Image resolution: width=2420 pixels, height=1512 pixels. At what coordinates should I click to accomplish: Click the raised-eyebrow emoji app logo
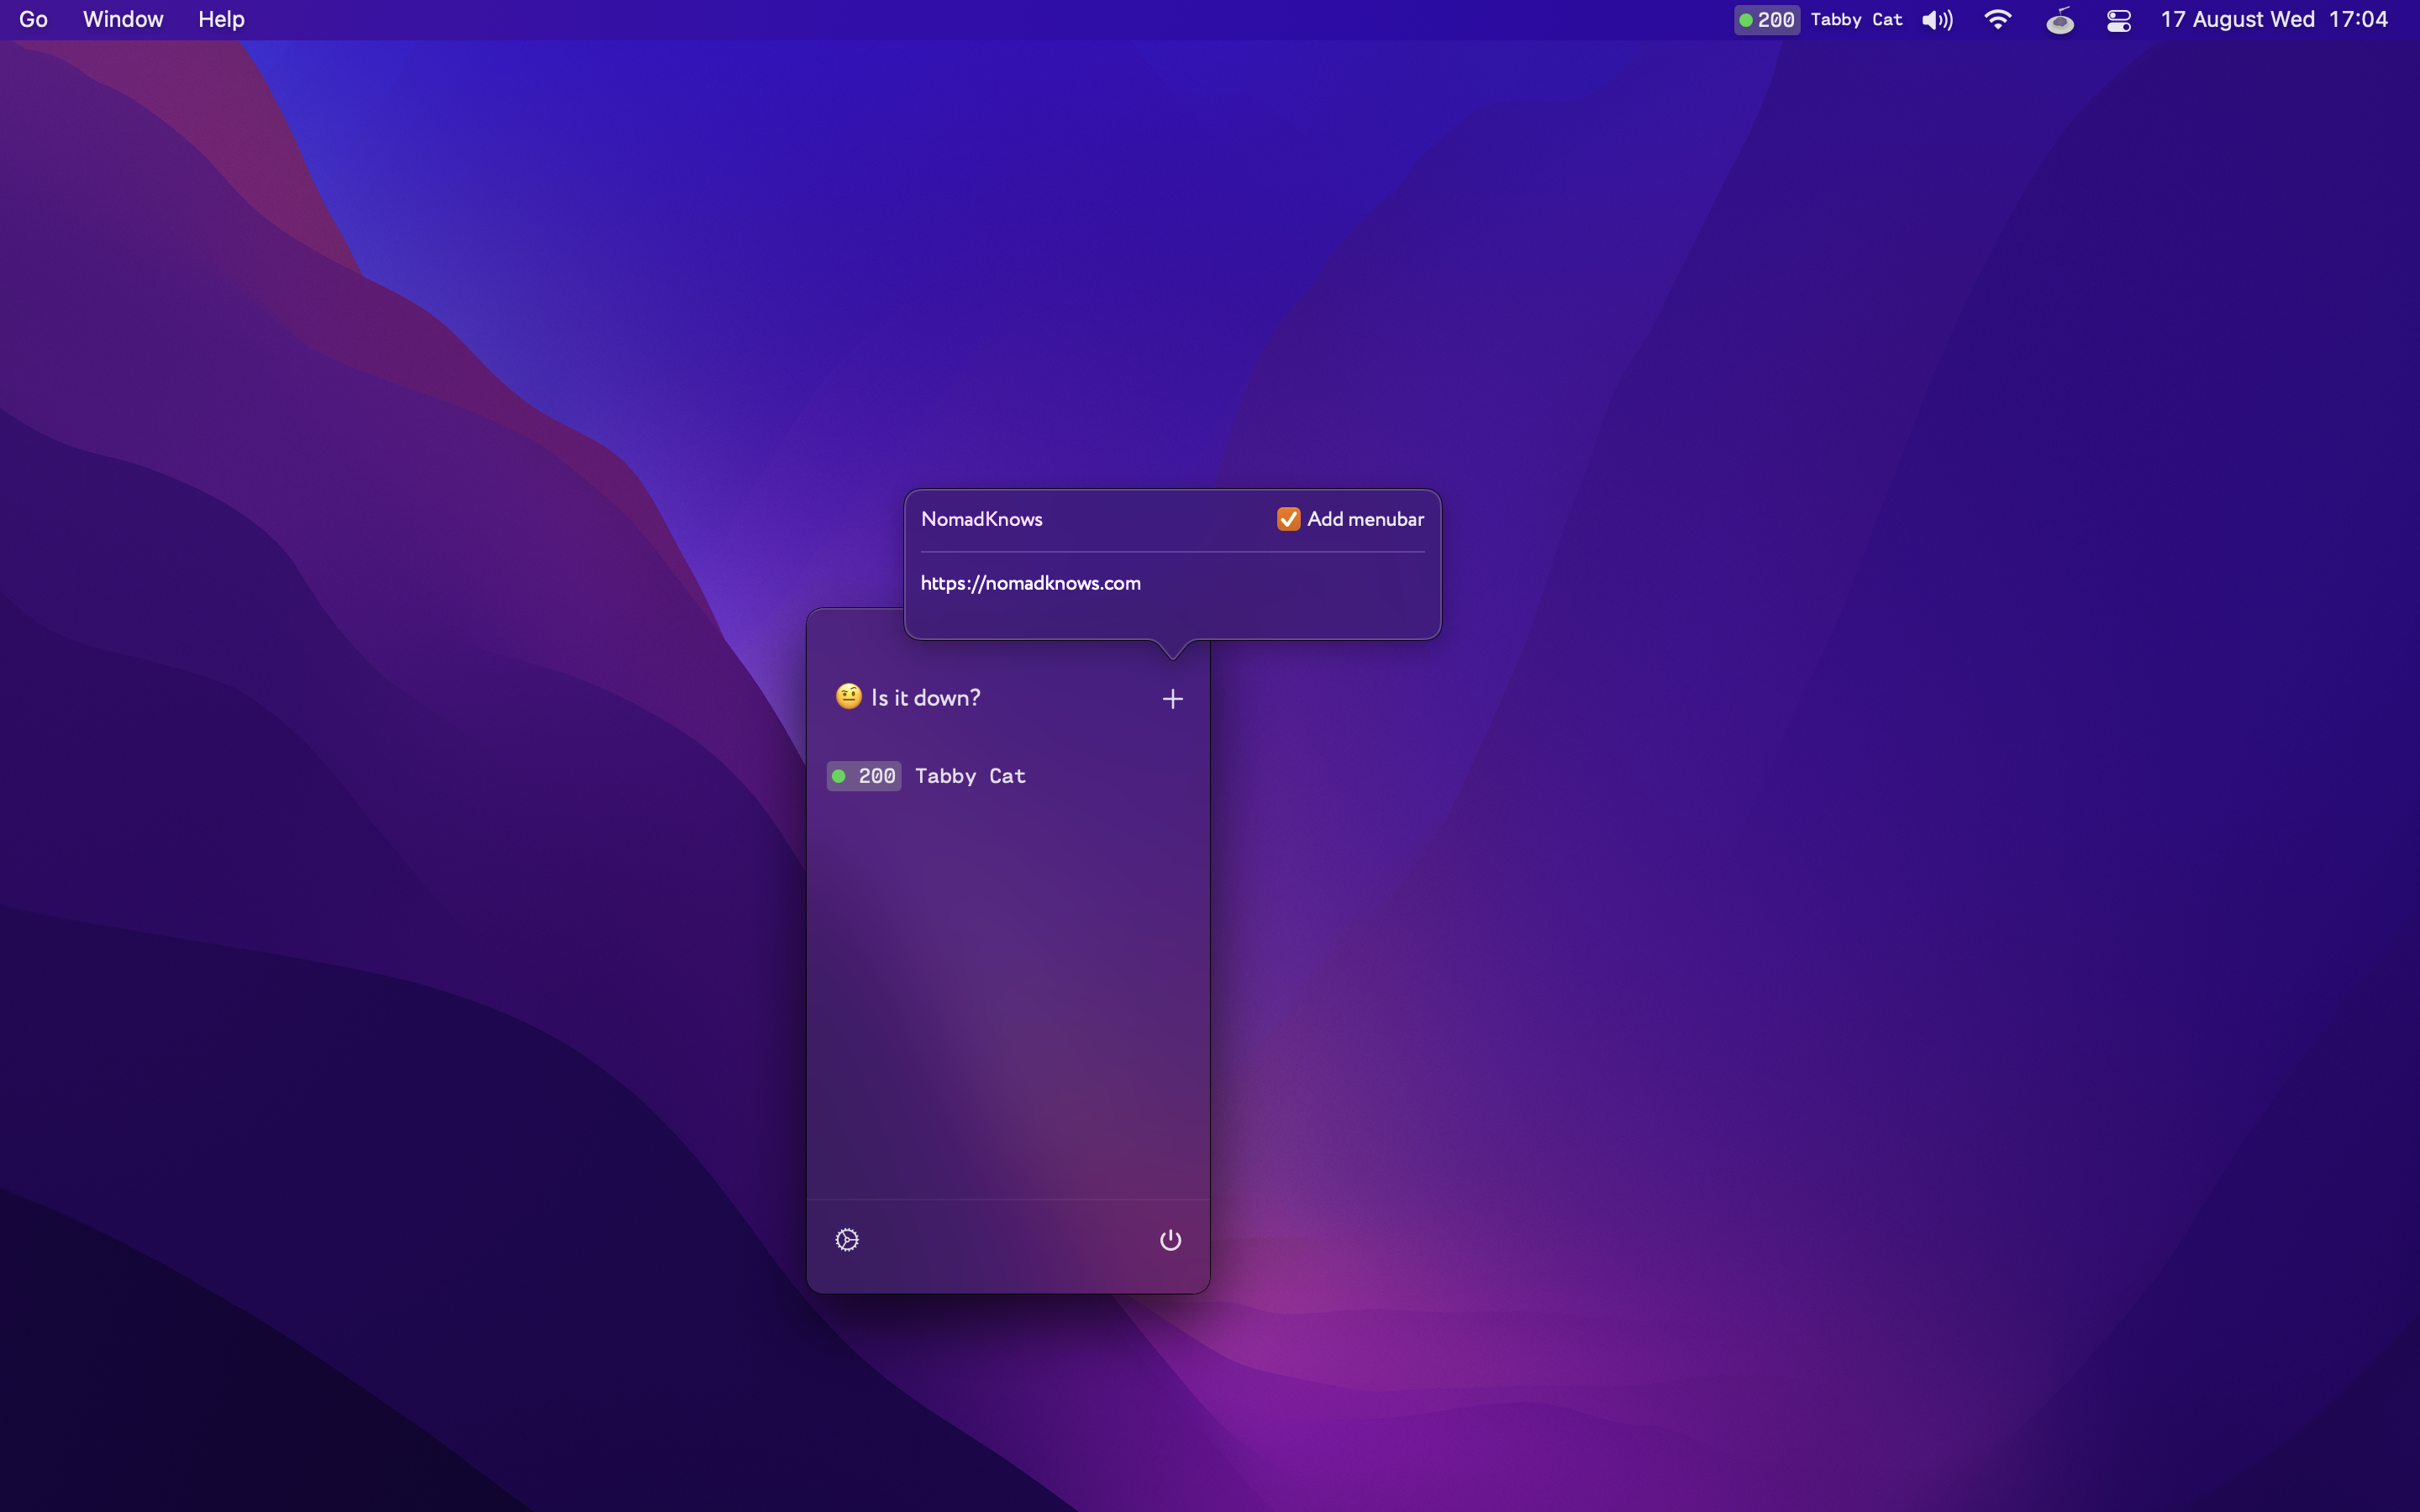pyautogui.click(x=848, y=697)
